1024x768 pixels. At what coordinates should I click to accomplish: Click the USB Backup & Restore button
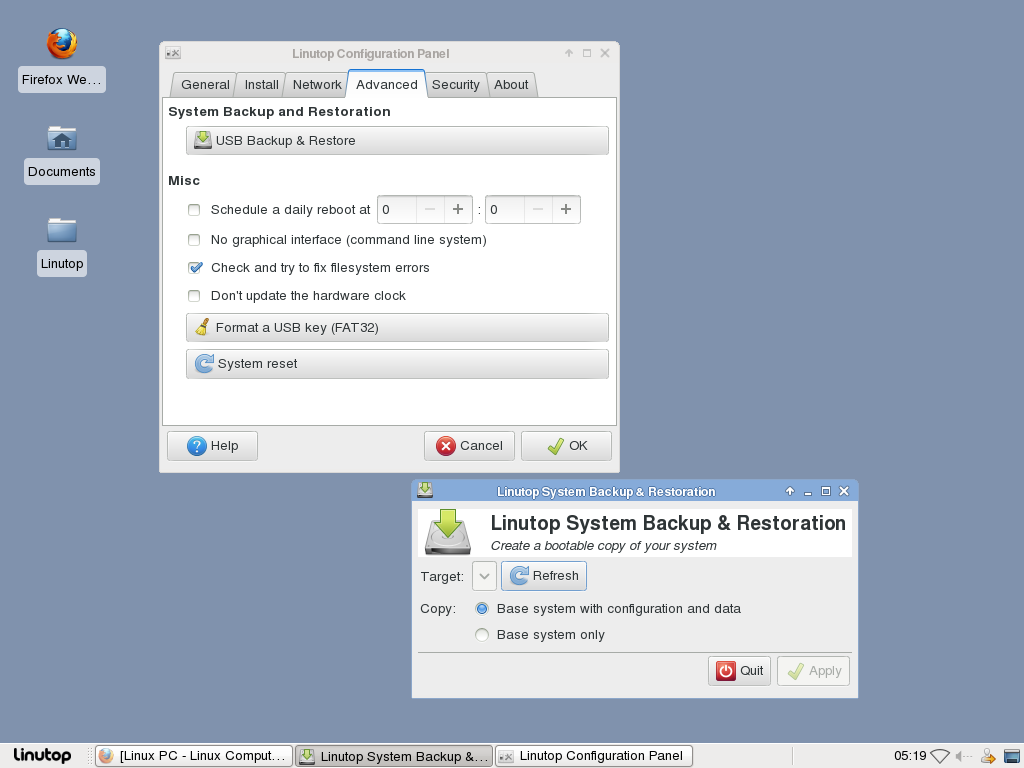[x=397, y=140]
